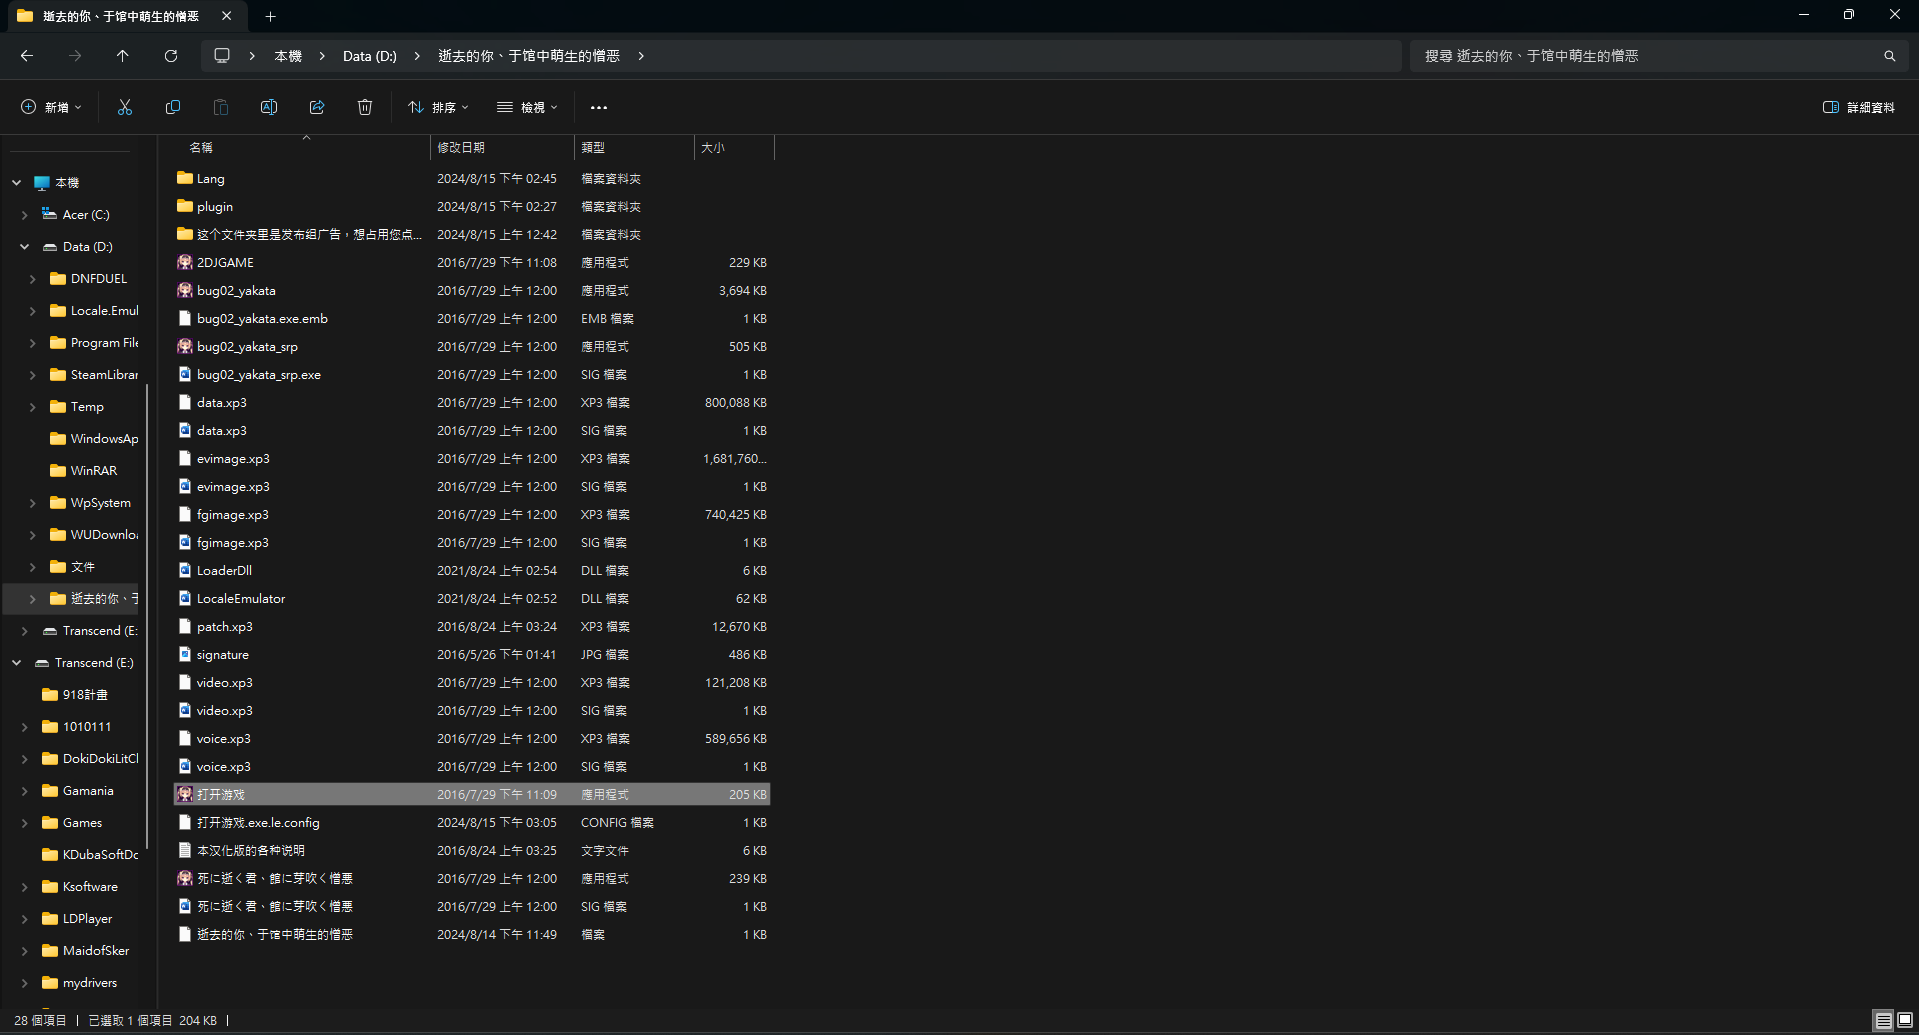Screen dimensions: 1919x1035
Task: Select Games folder in navigation tree
Action: pyautogui.click(x=82, y=823)
